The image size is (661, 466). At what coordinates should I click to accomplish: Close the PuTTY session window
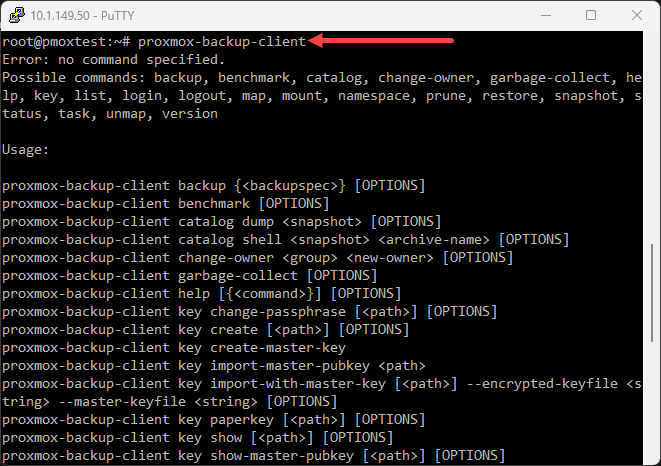(637, 15)
